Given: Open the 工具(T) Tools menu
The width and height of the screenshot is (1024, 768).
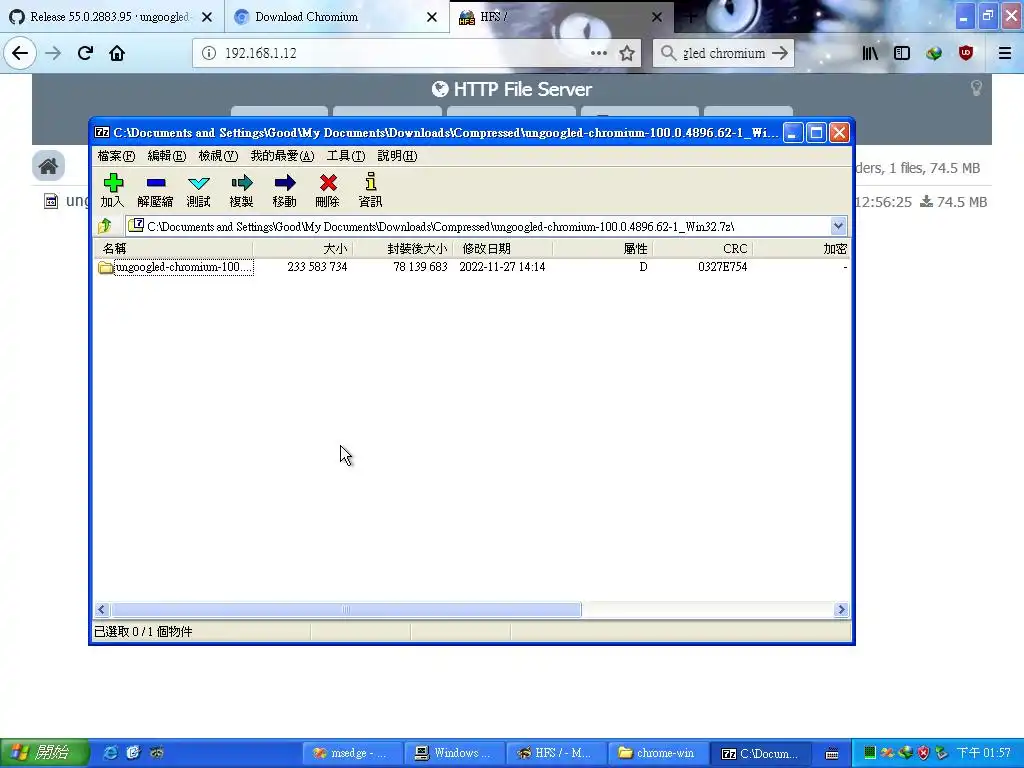Looking at the screenshot, I should (x=345, y=155).
